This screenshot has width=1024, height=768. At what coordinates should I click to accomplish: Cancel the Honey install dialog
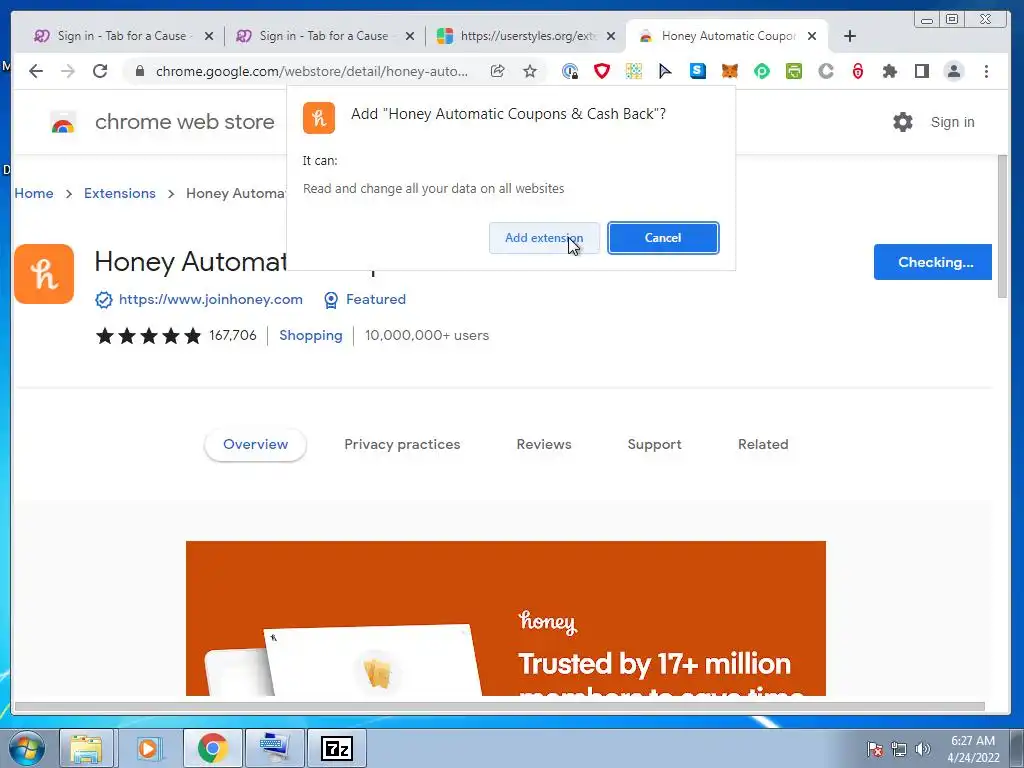tap(663, 238)
